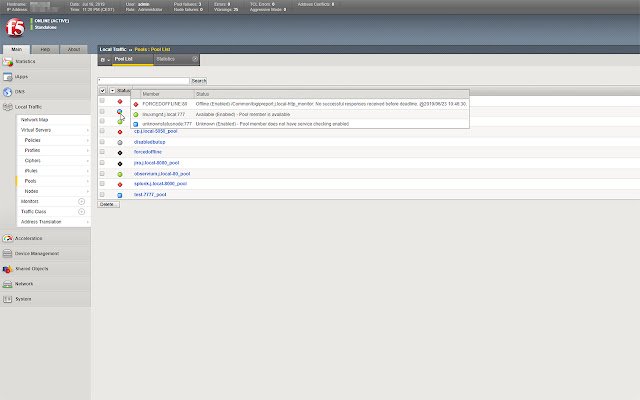Open the gear dropdown left of Pool List tab
This screenshot has height=400, width=640.
105,60
